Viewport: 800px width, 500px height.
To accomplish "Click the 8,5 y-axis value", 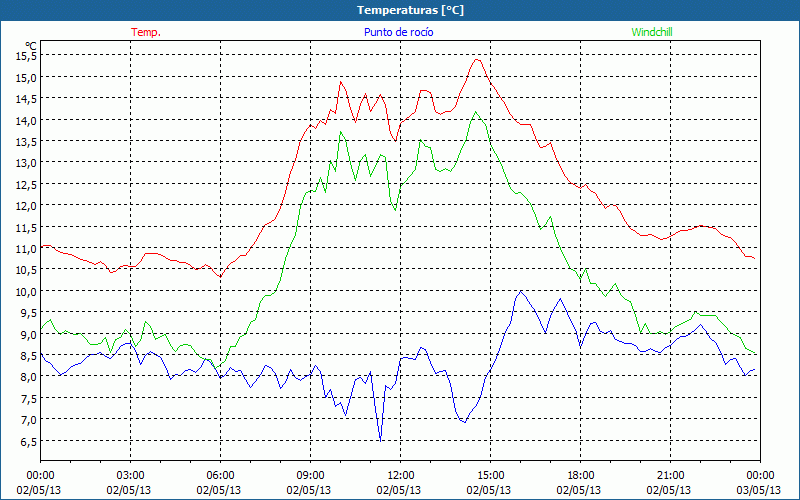I will pos(29,356).
